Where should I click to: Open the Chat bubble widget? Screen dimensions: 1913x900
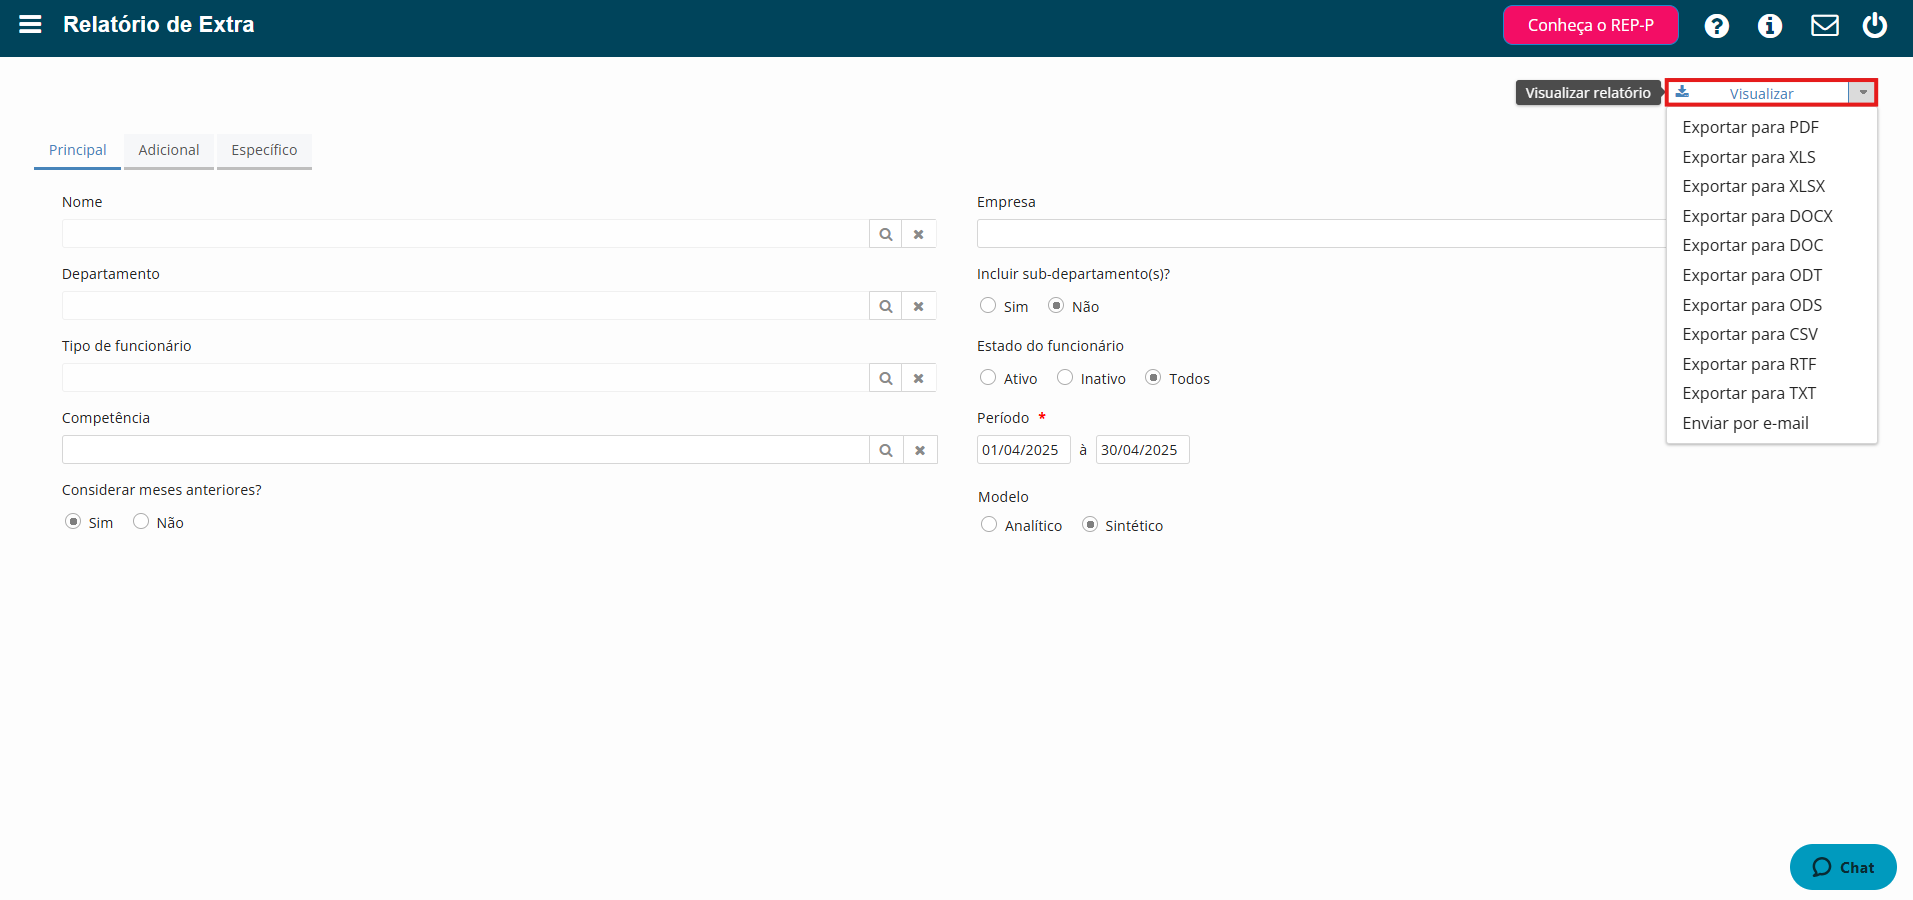tap(1843, 867)
